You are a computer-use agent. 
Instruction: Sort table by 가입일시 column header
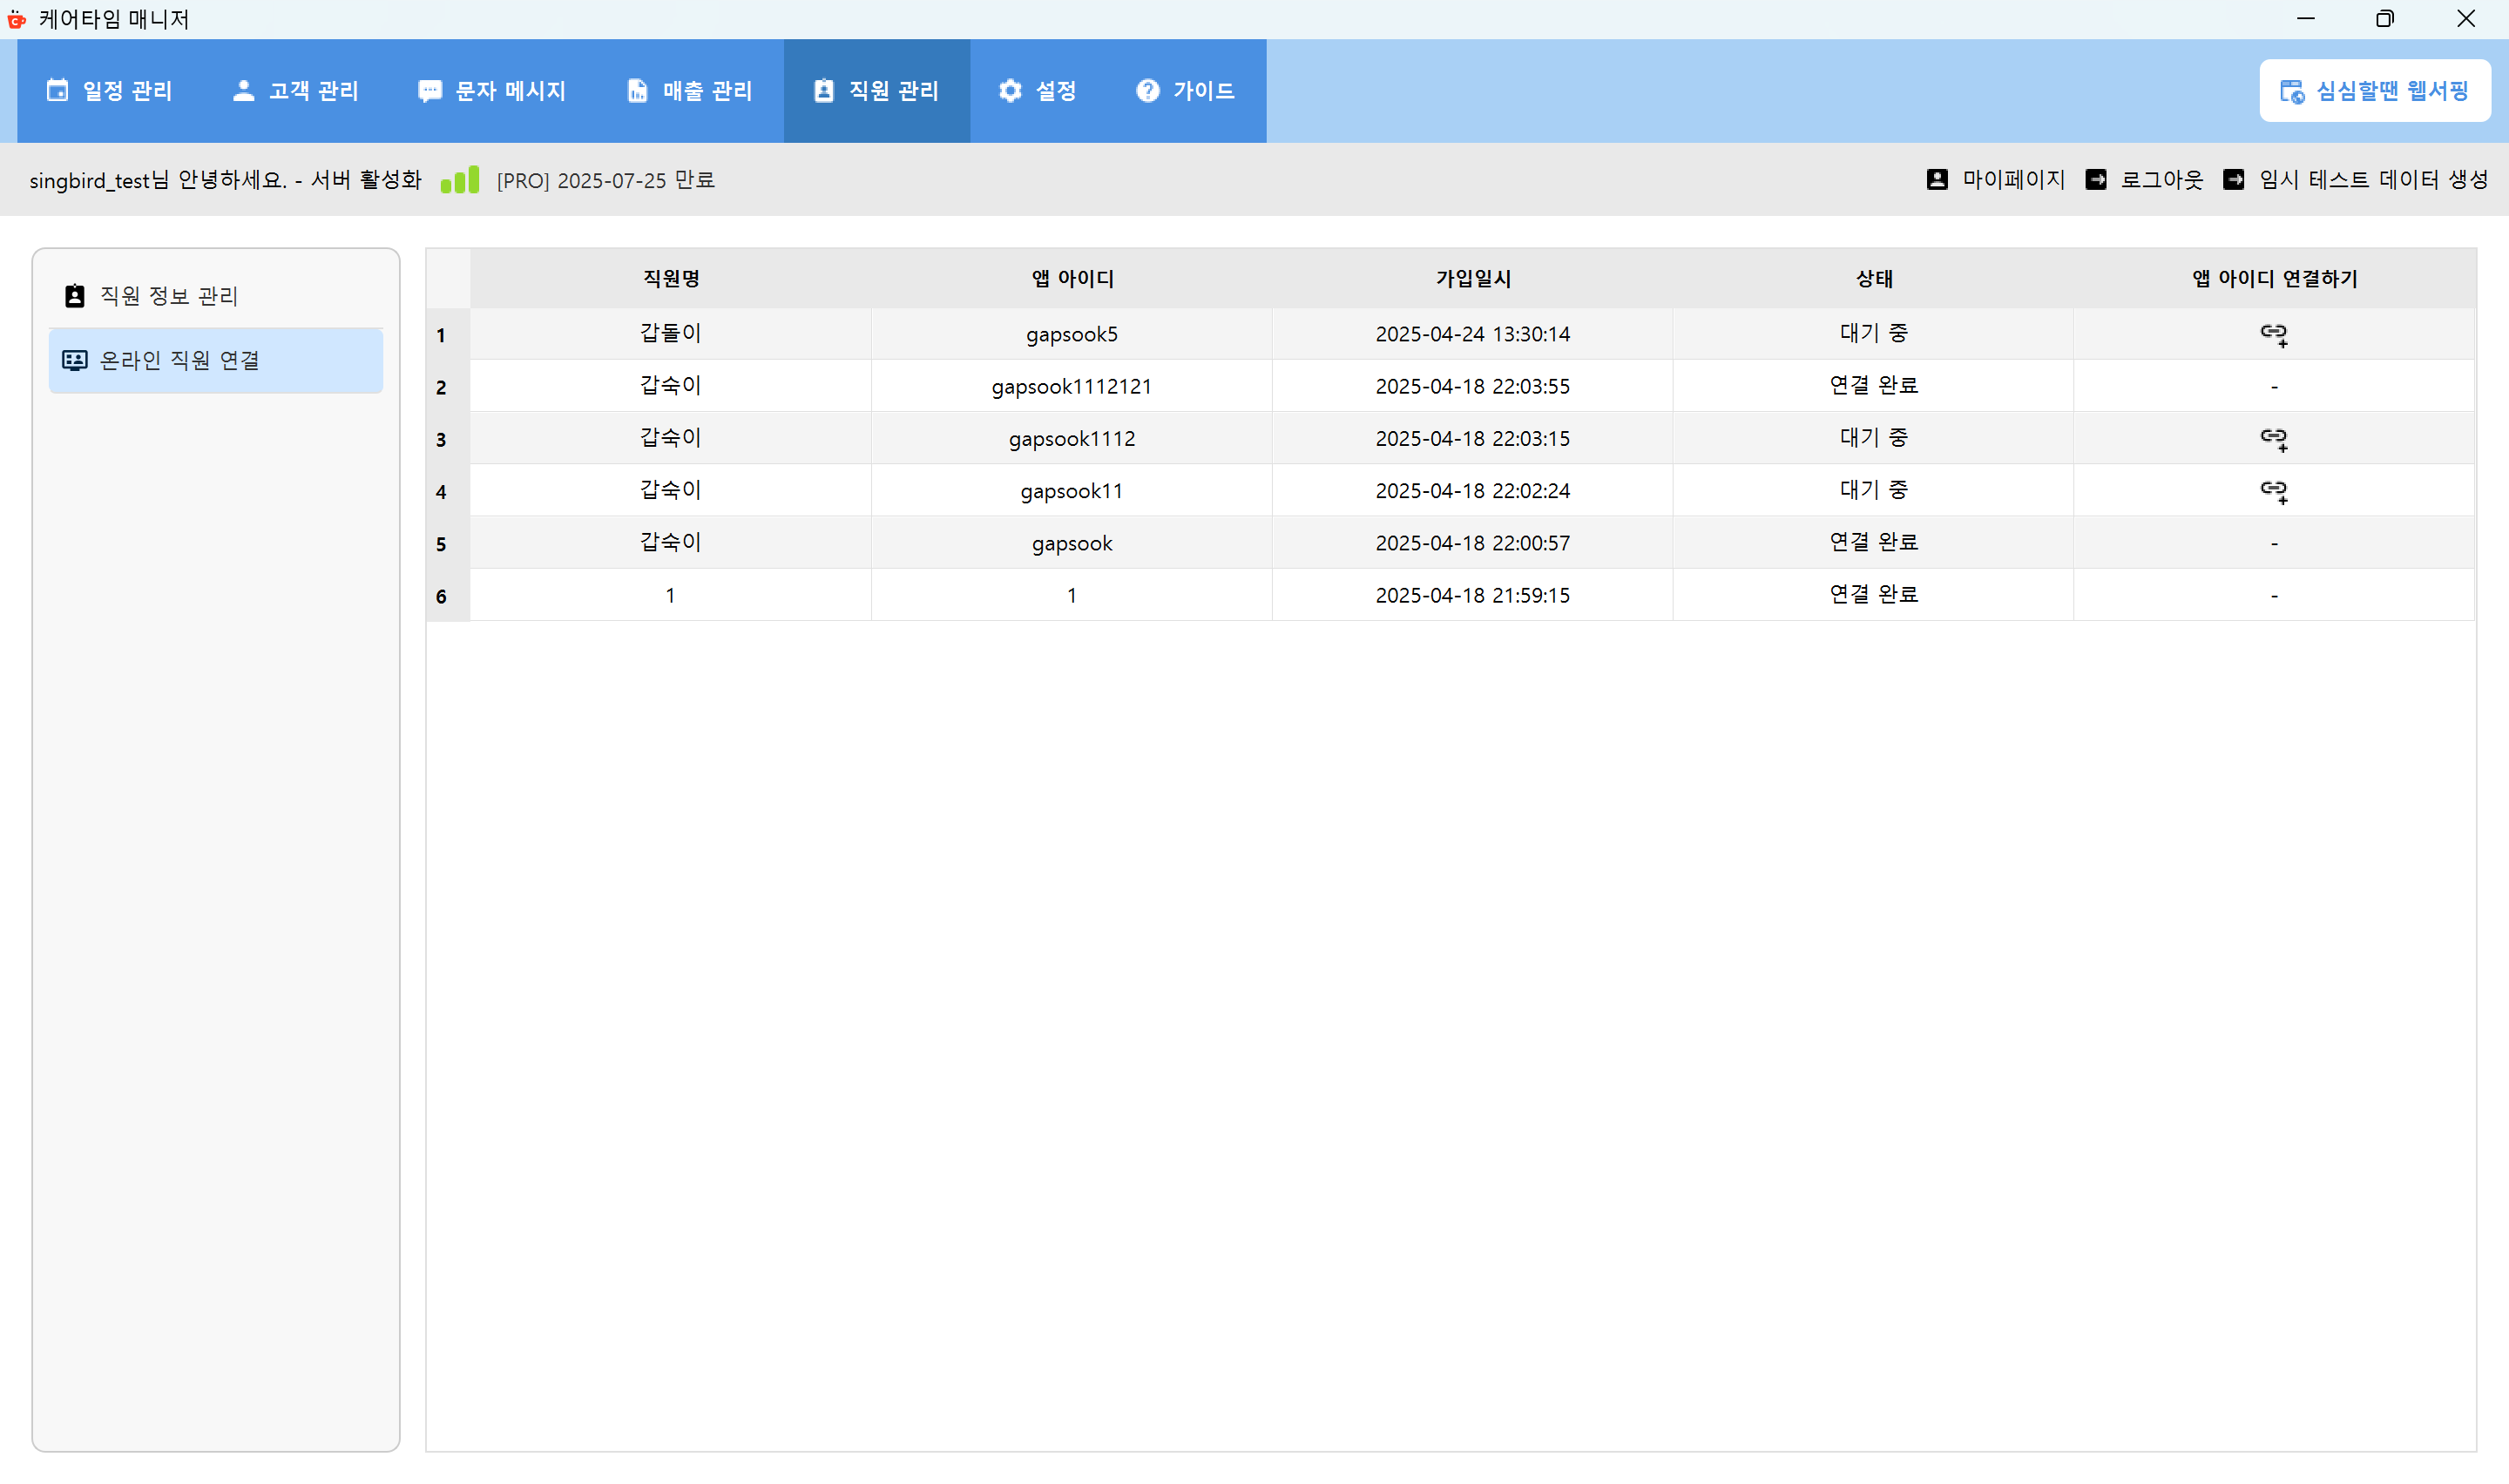tap(1471, 279)
